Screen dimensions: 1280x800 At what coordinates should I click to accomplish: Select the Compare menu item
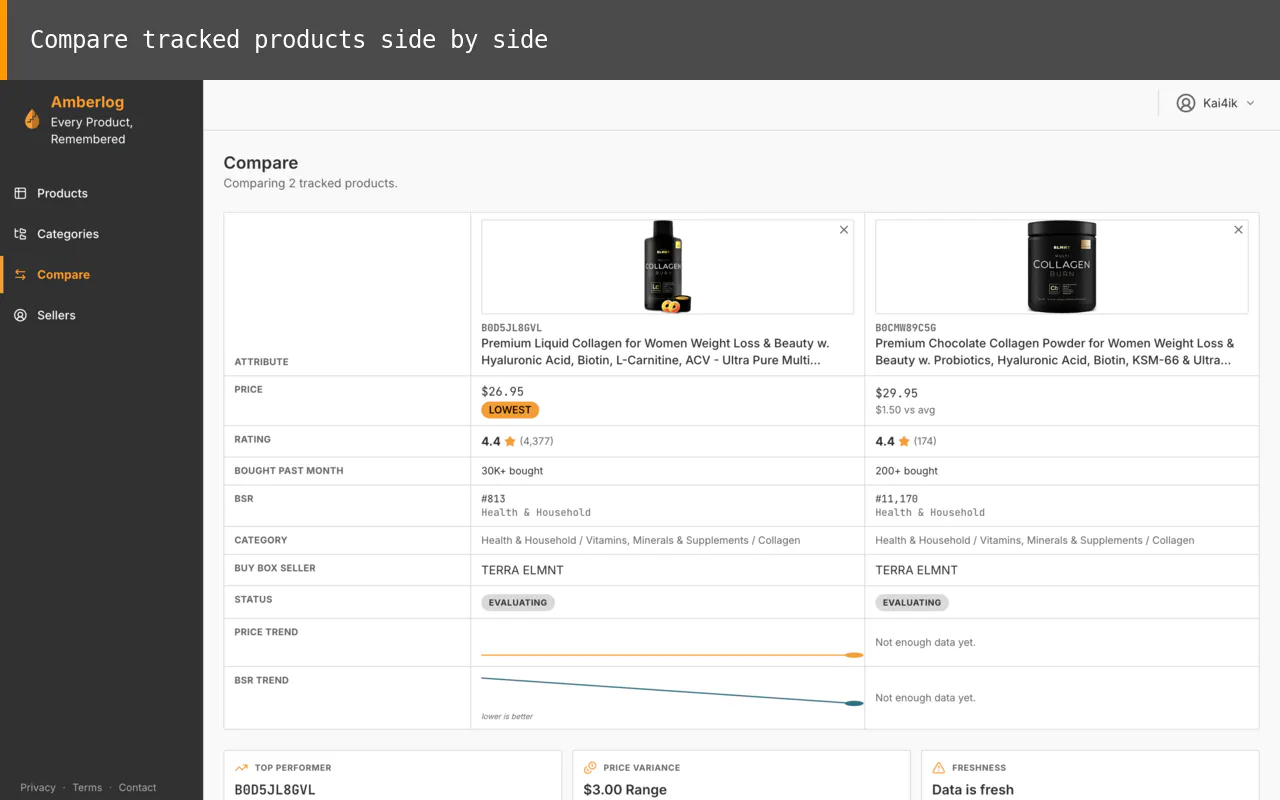(63, 275)
